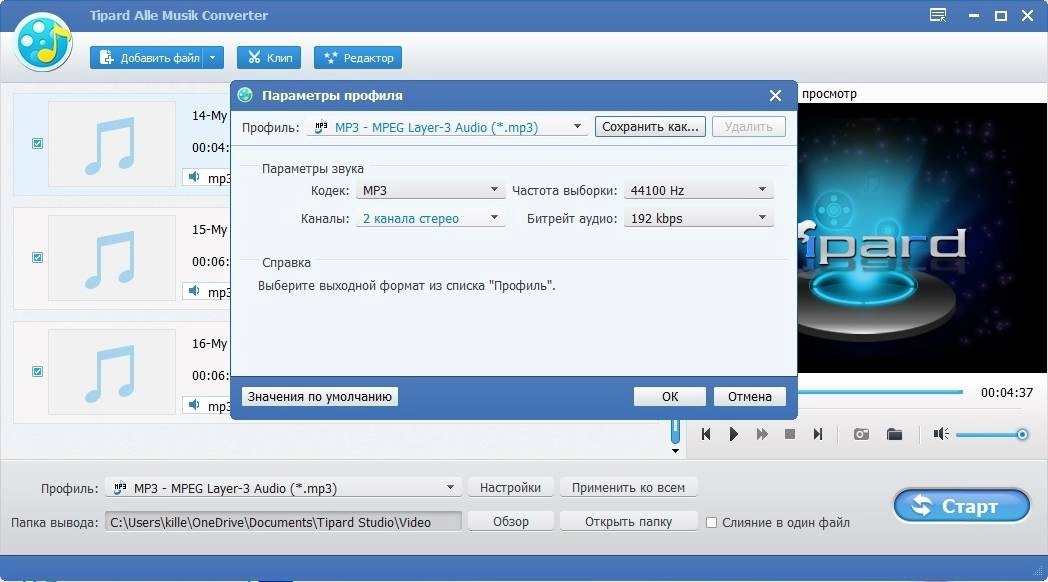Click Значения по умолчанию button
1048x582 pixels.
click(319, 396)
